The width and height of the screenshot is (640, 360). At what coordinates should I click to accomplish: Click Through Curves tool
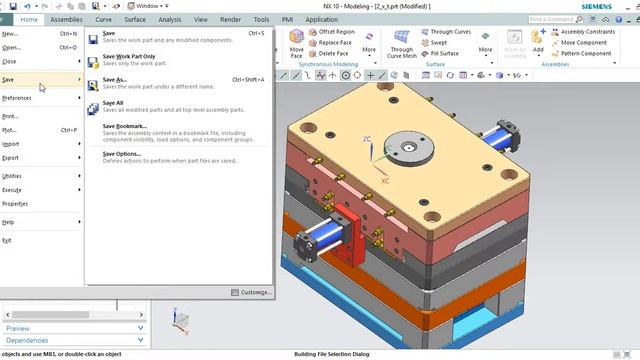[x=446, y=32]
